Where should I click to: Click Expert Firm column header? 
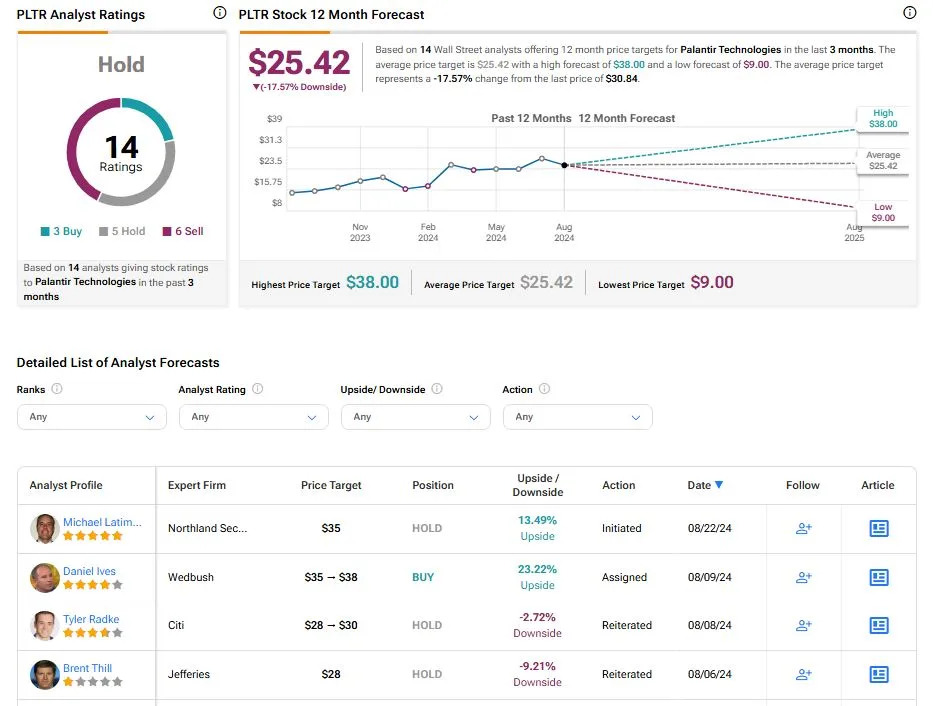197,485
